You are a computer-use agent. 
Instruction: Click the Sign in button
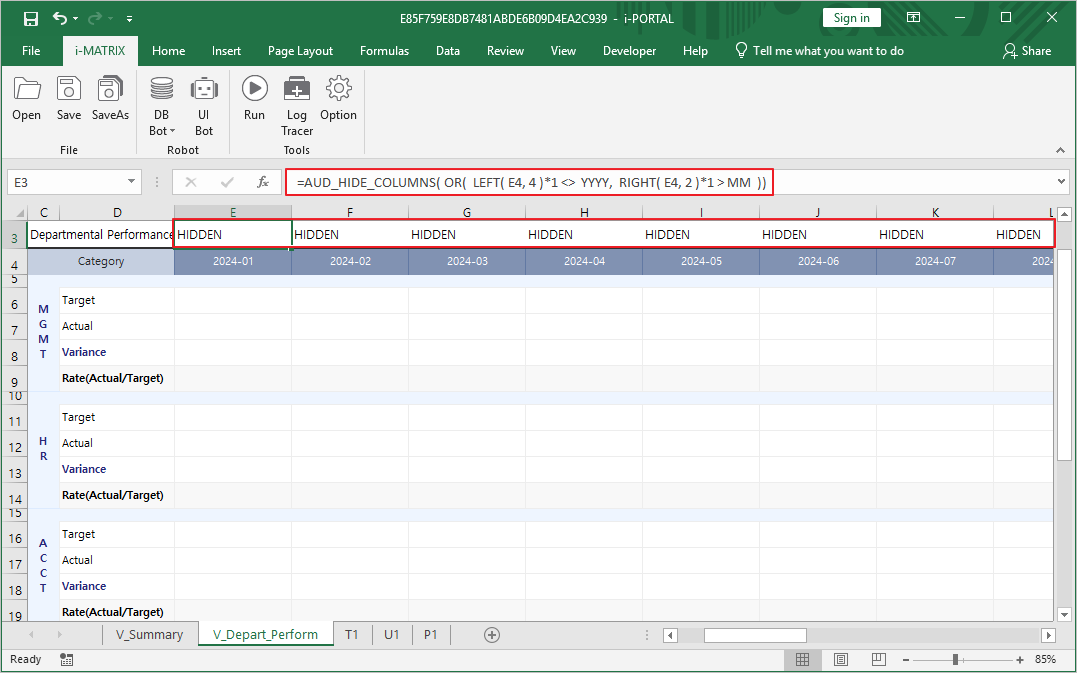[x=851, y=17]
